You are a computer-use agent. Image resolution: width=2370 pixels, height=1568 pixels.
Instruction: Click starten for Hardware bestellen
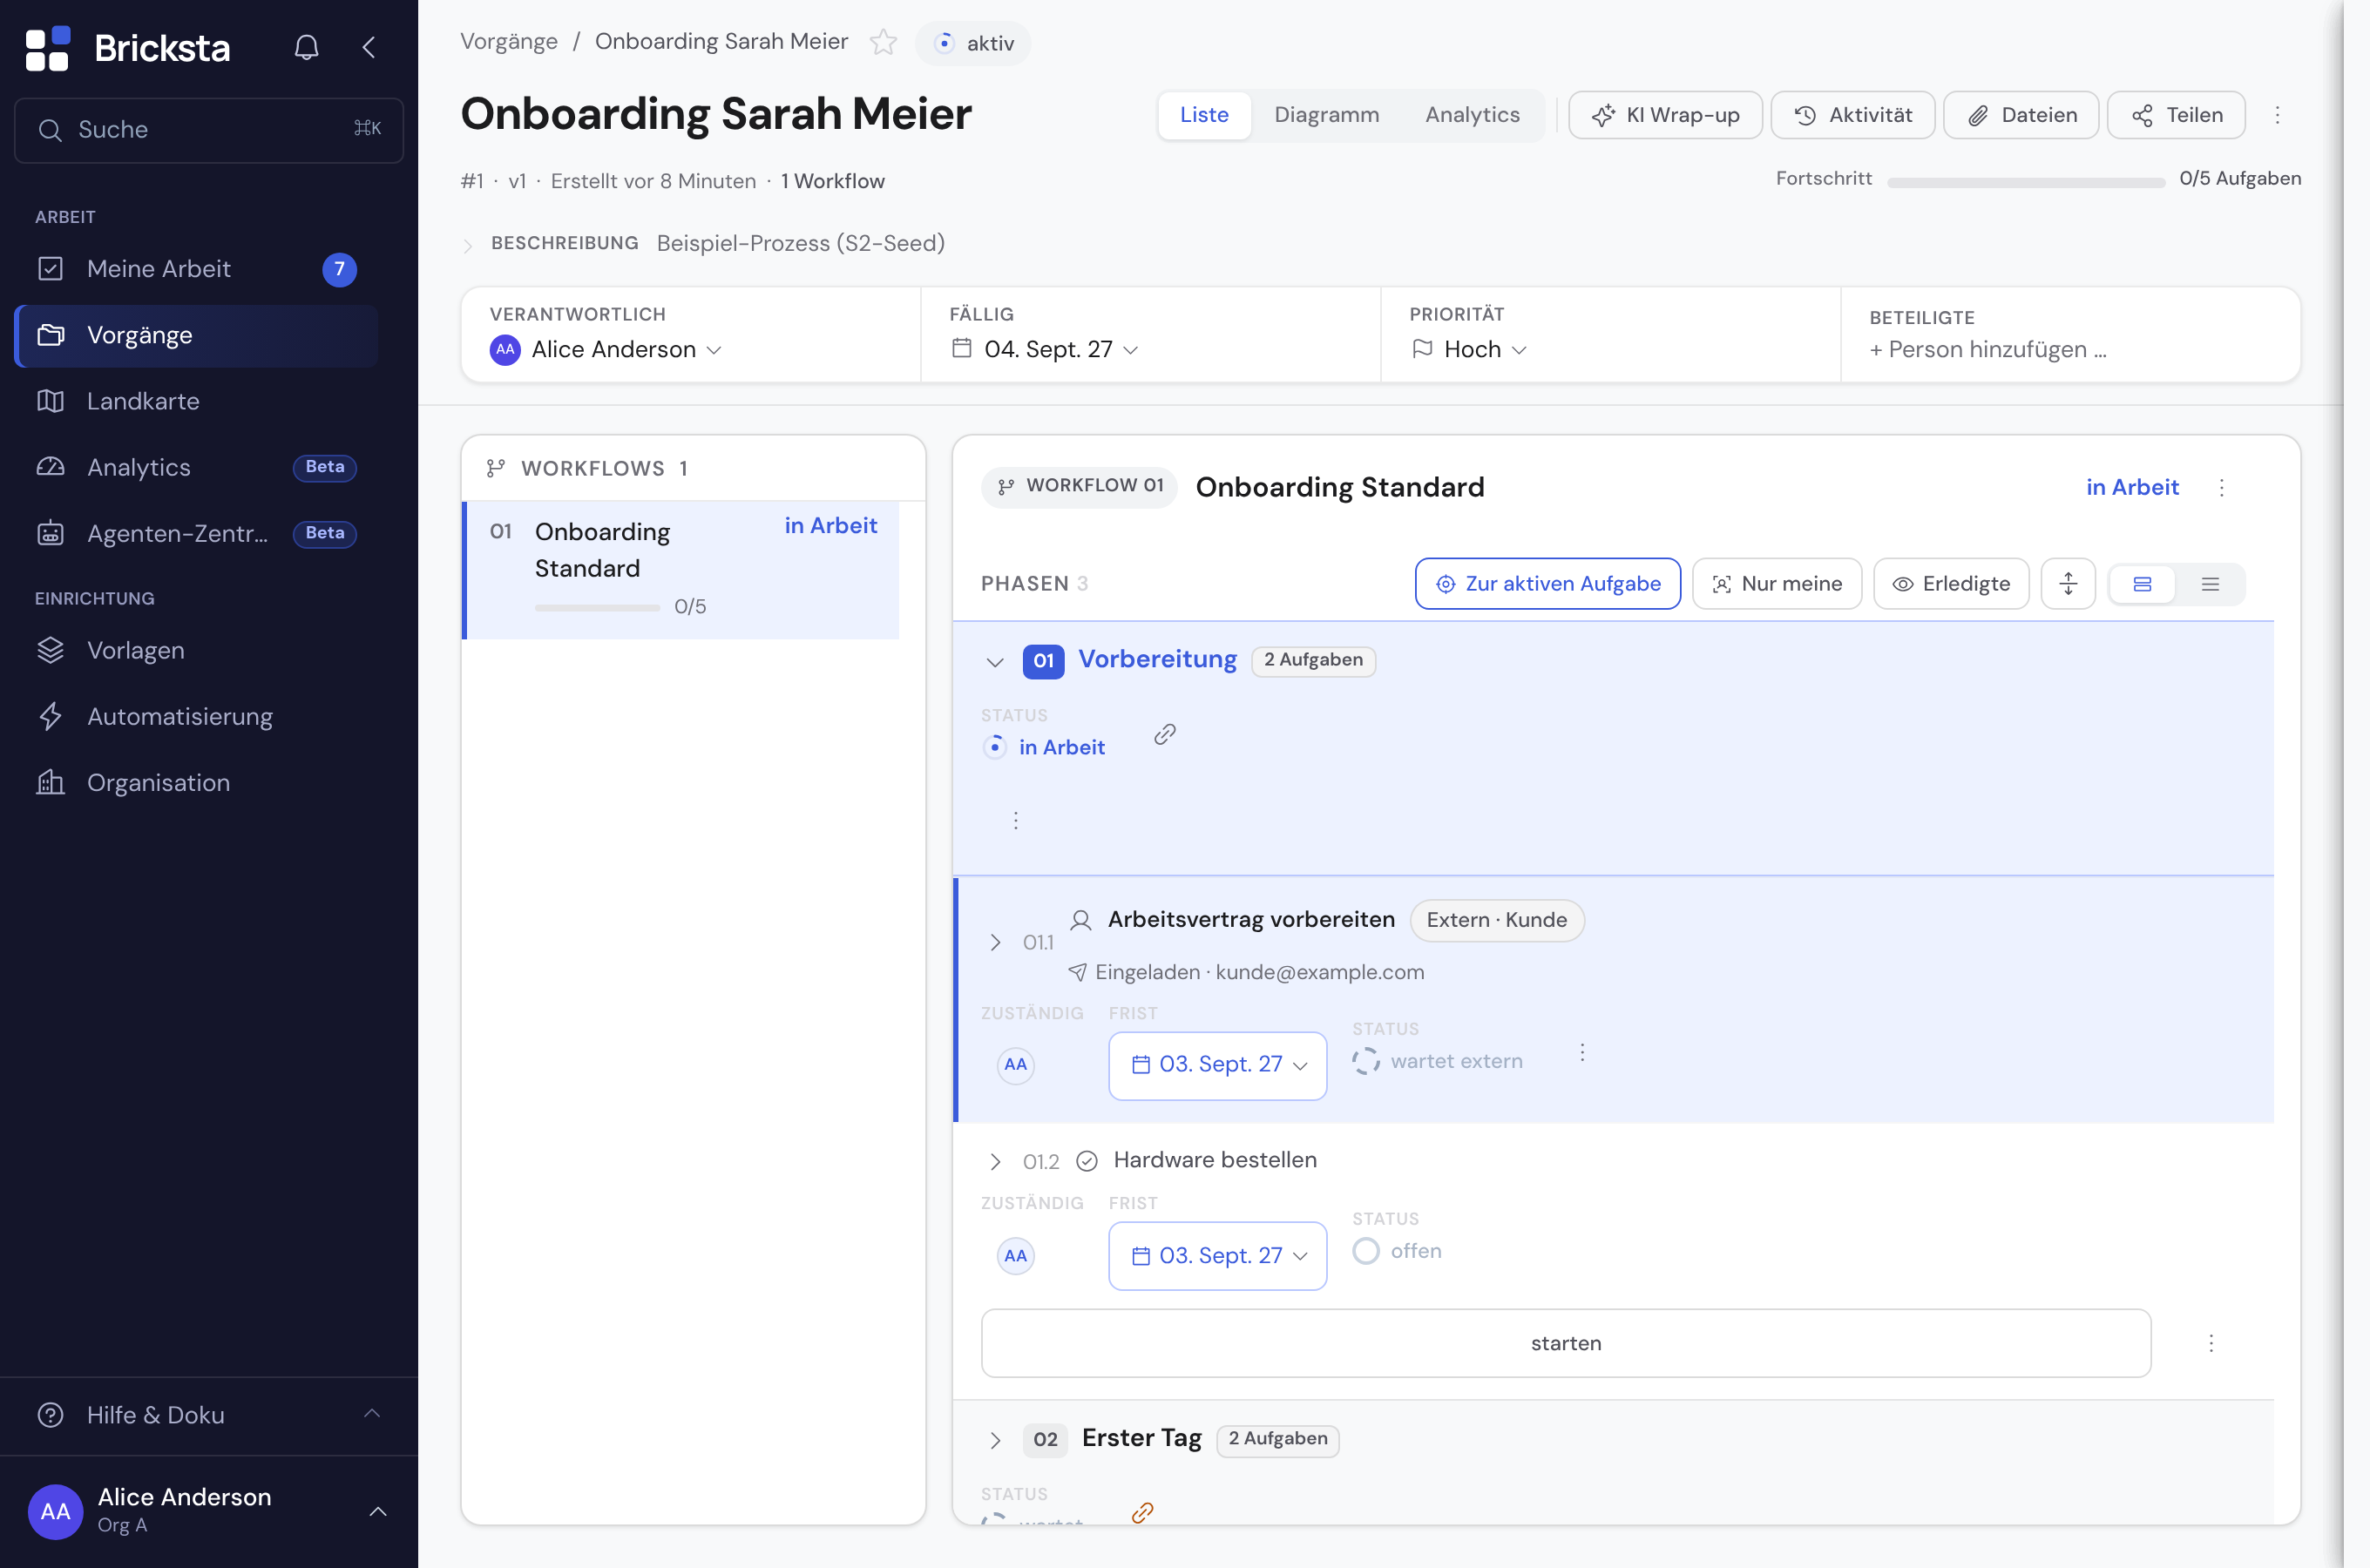pos(1566,1343)
